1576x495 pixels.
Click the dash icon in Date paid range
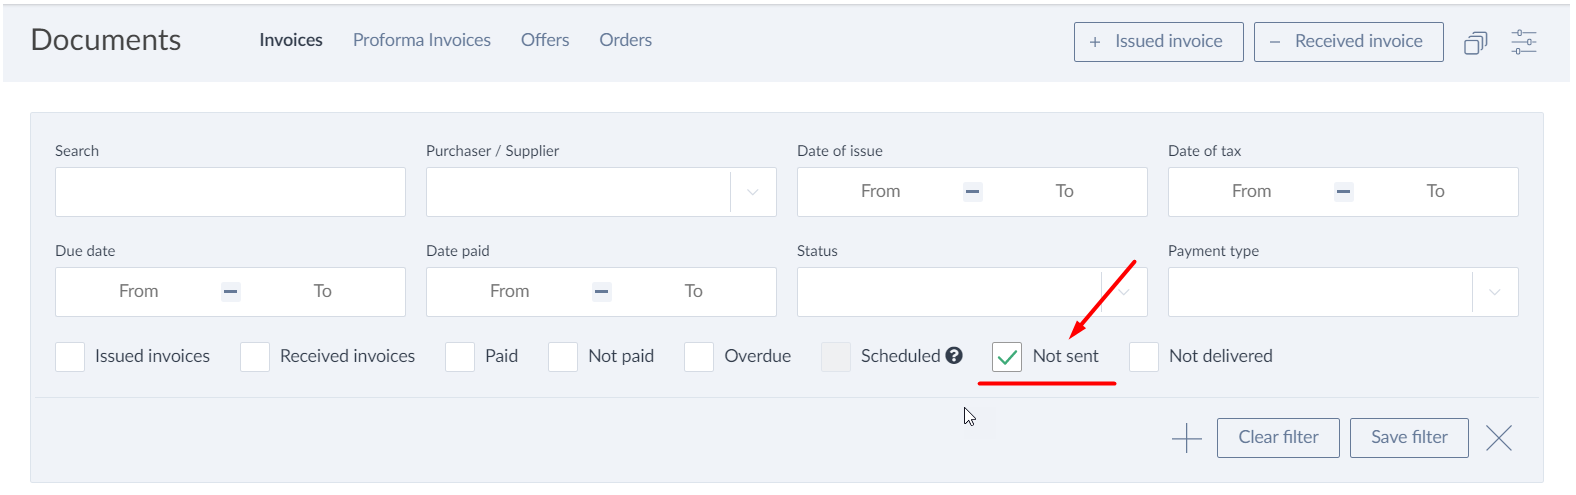click(601, 292)
